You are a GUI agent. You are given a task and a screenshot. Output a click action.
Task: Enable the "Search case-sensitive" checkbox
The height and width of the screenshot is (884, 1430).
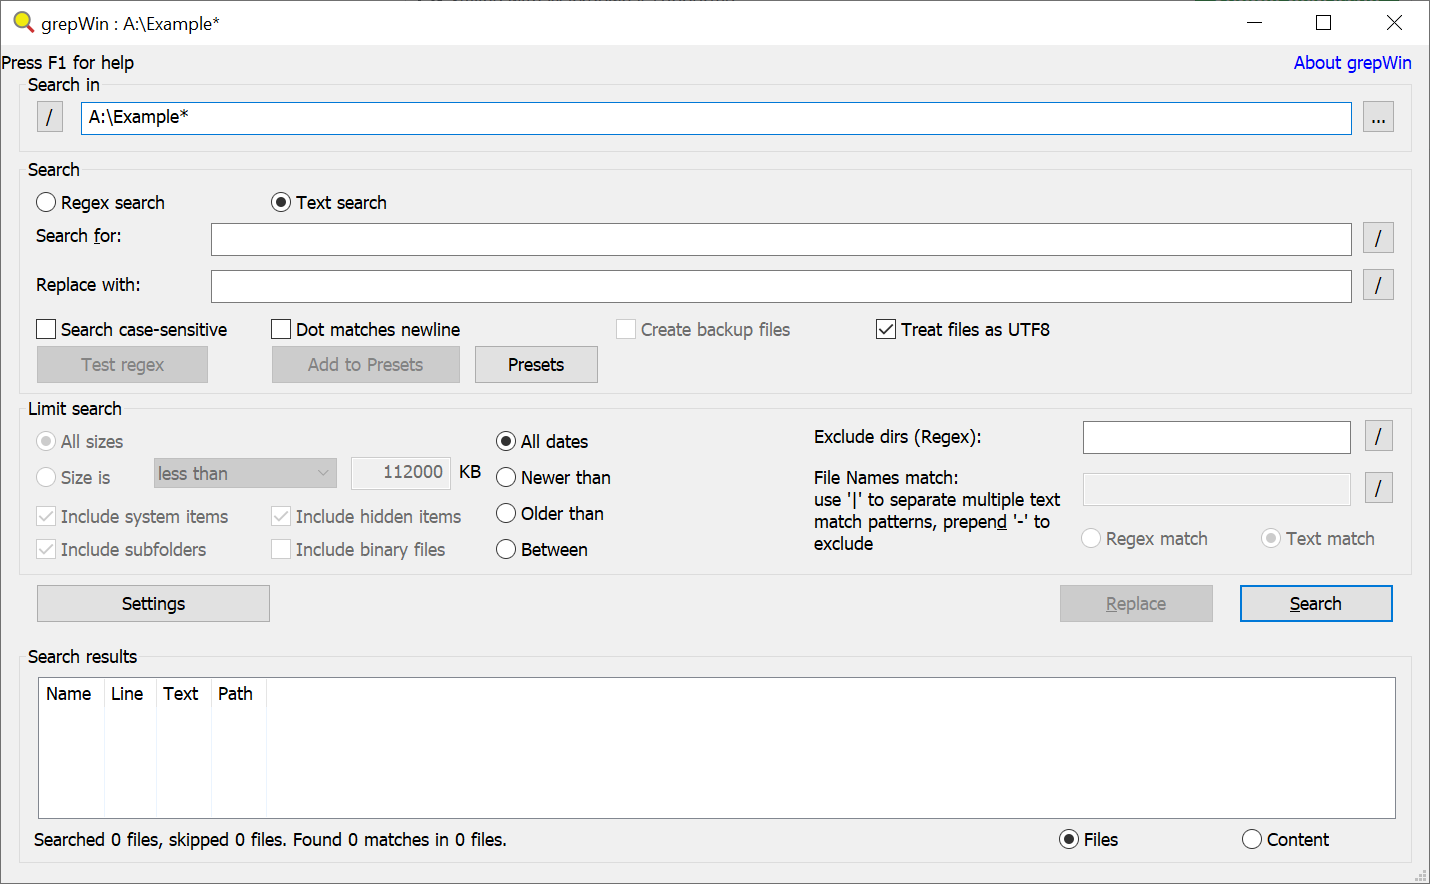[45, 329]
